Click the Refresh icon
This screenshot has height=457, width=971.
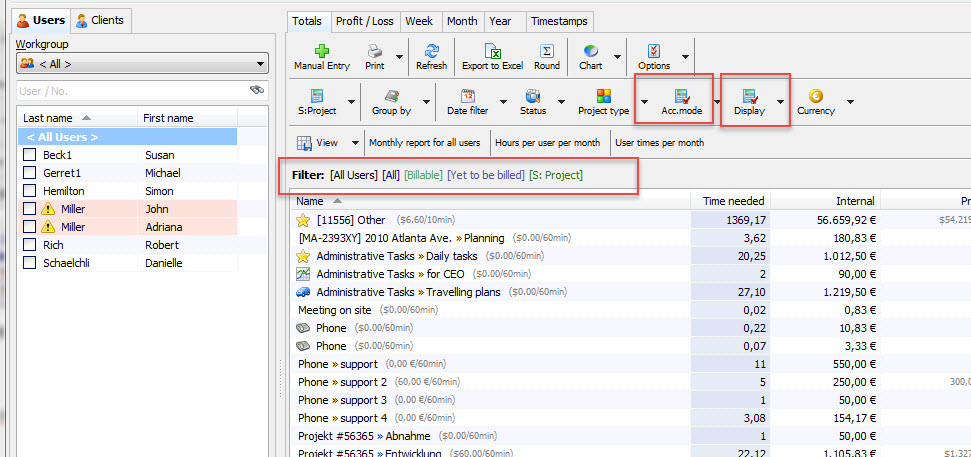click(431, 51)
